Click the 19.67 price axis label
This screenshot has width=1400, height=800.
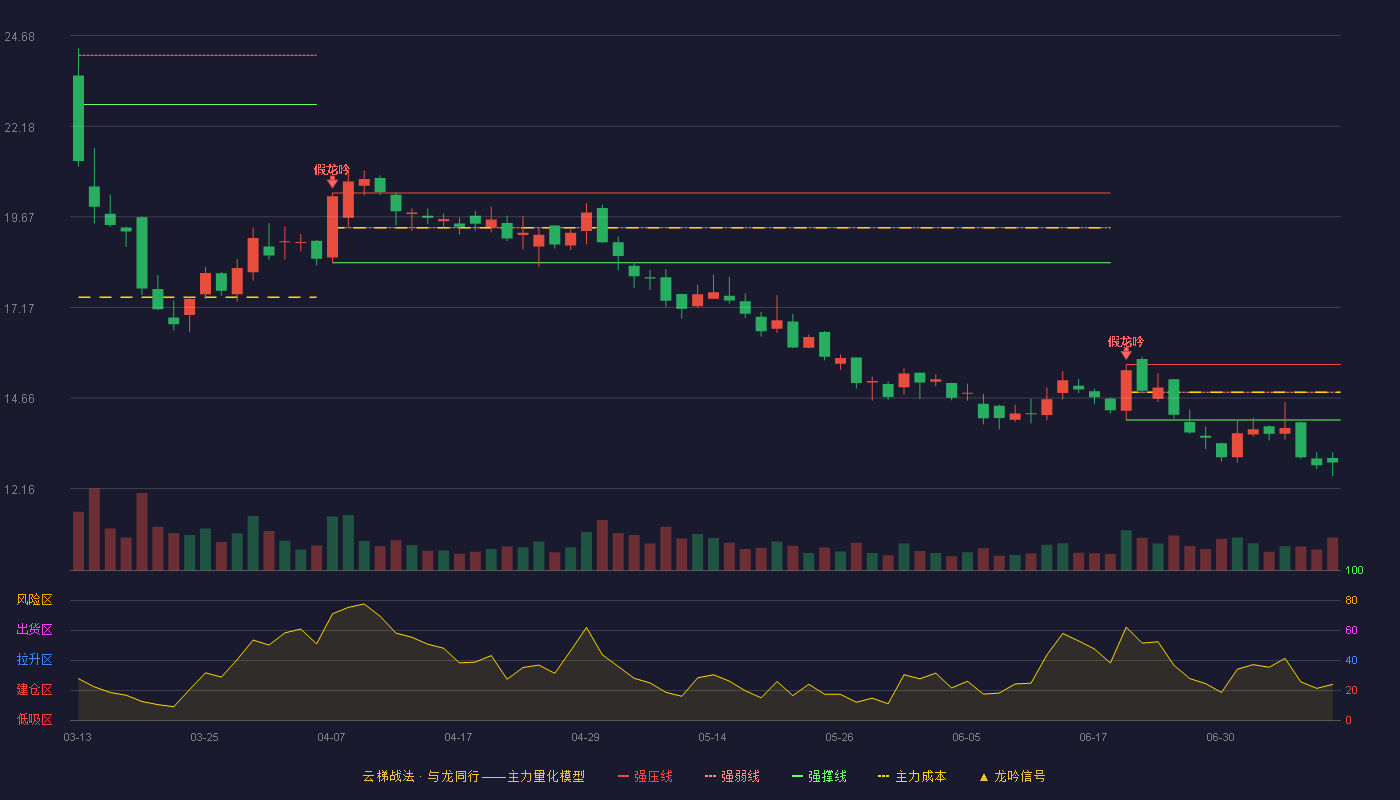pyautogui.click(x=19, y=217)
